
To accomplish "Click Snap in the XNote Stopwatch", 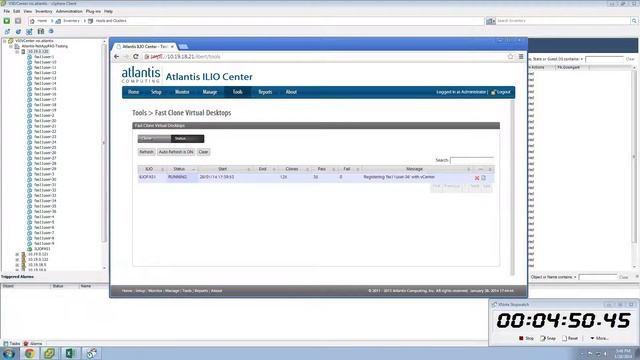I will point(548,338).
